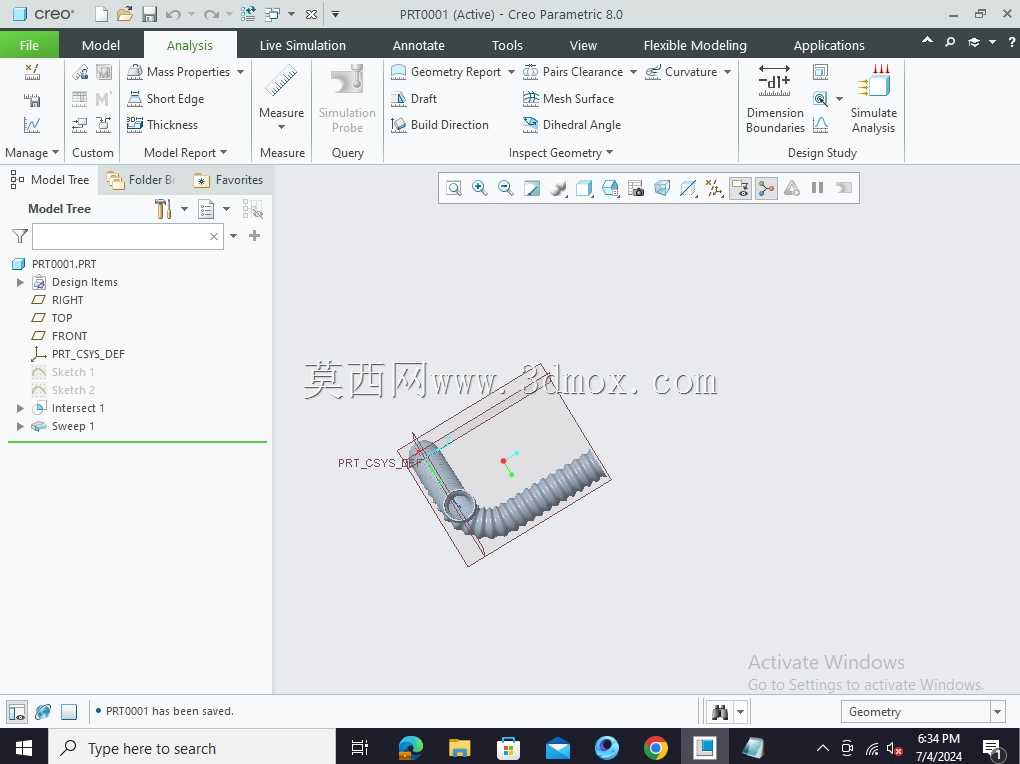The image size is (1020, 764).
Task: Open the Model Report group dropdown
Action: [185, 153]
